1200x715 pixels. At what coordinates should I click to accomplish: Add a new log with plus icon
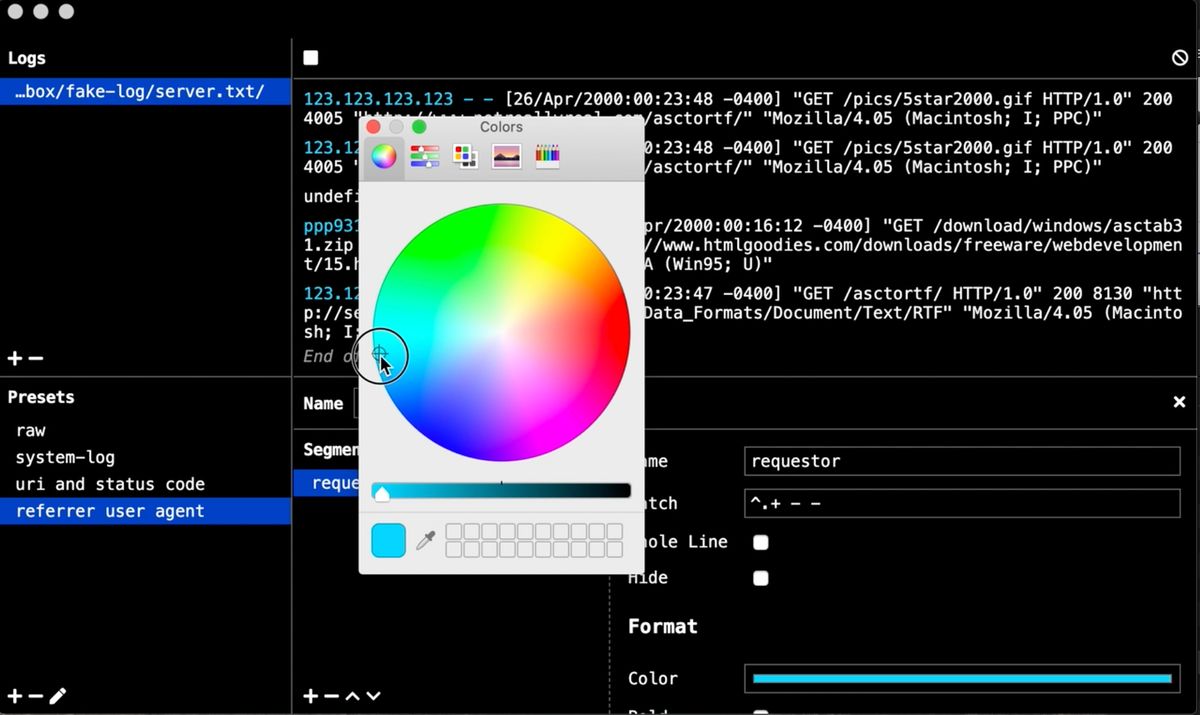tap(15, 358)
